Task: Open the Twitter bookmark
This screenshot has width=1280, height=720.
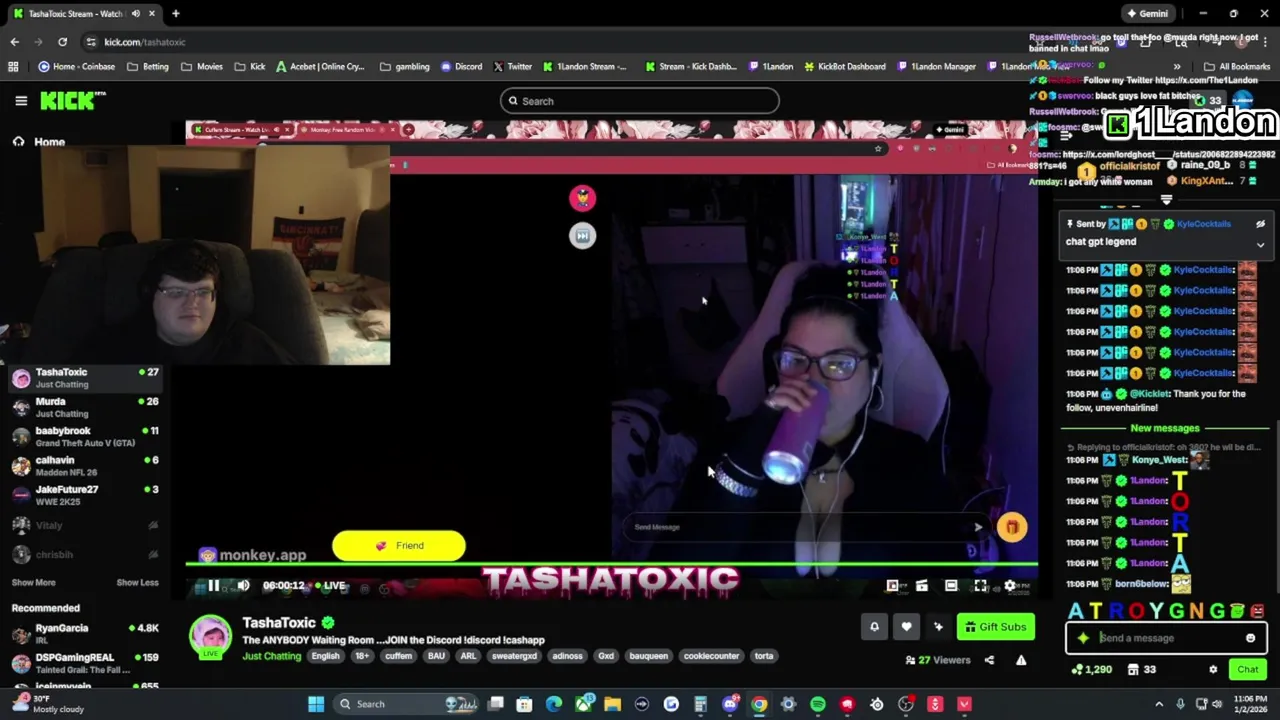Action: point(512,67)
